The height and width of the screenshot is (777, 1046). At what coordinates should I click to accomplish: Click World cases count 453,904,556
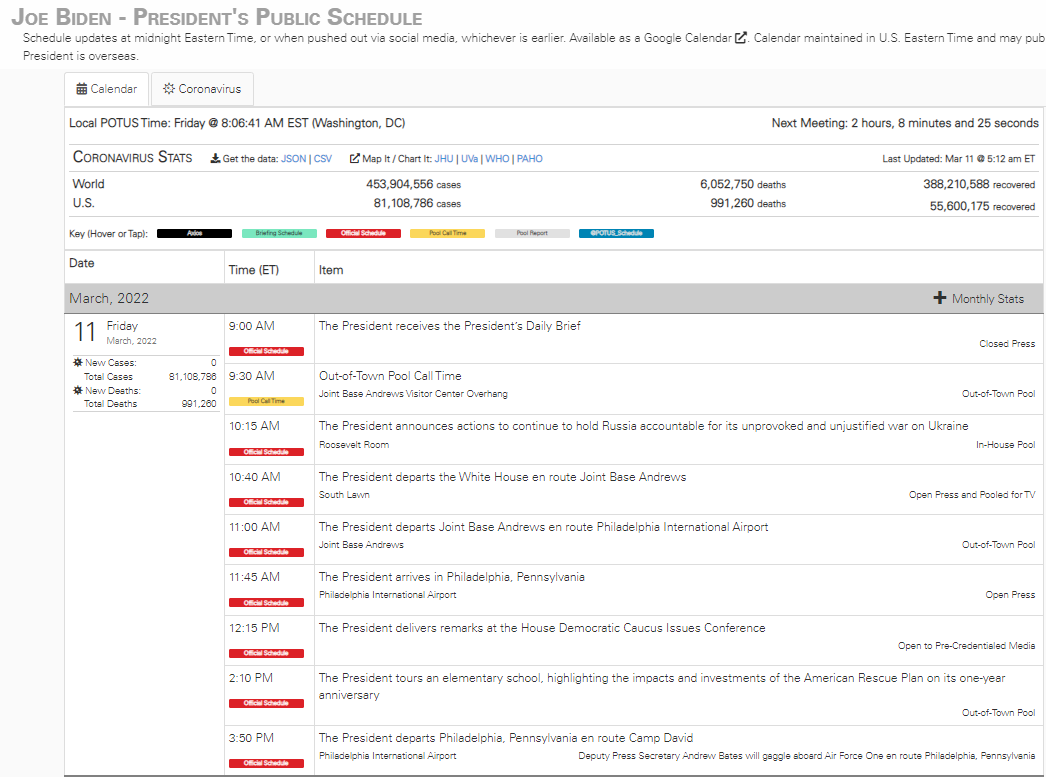point(399,184)
